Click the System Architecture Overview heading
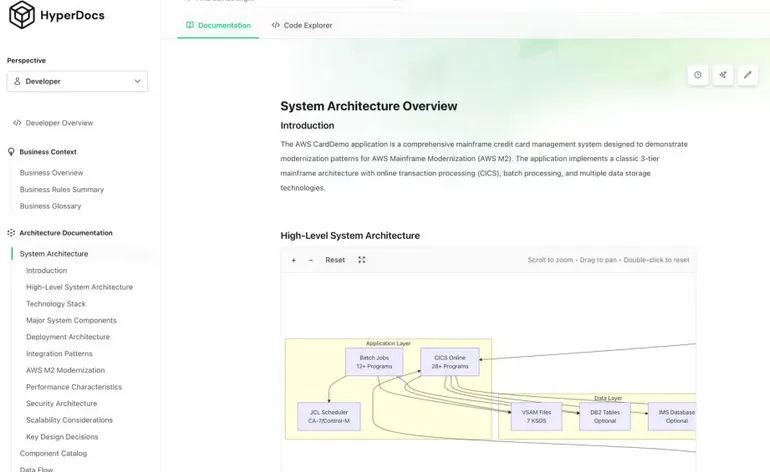Image resolution: width=770 pixels, height=472 pixels. tap(369, 106)
